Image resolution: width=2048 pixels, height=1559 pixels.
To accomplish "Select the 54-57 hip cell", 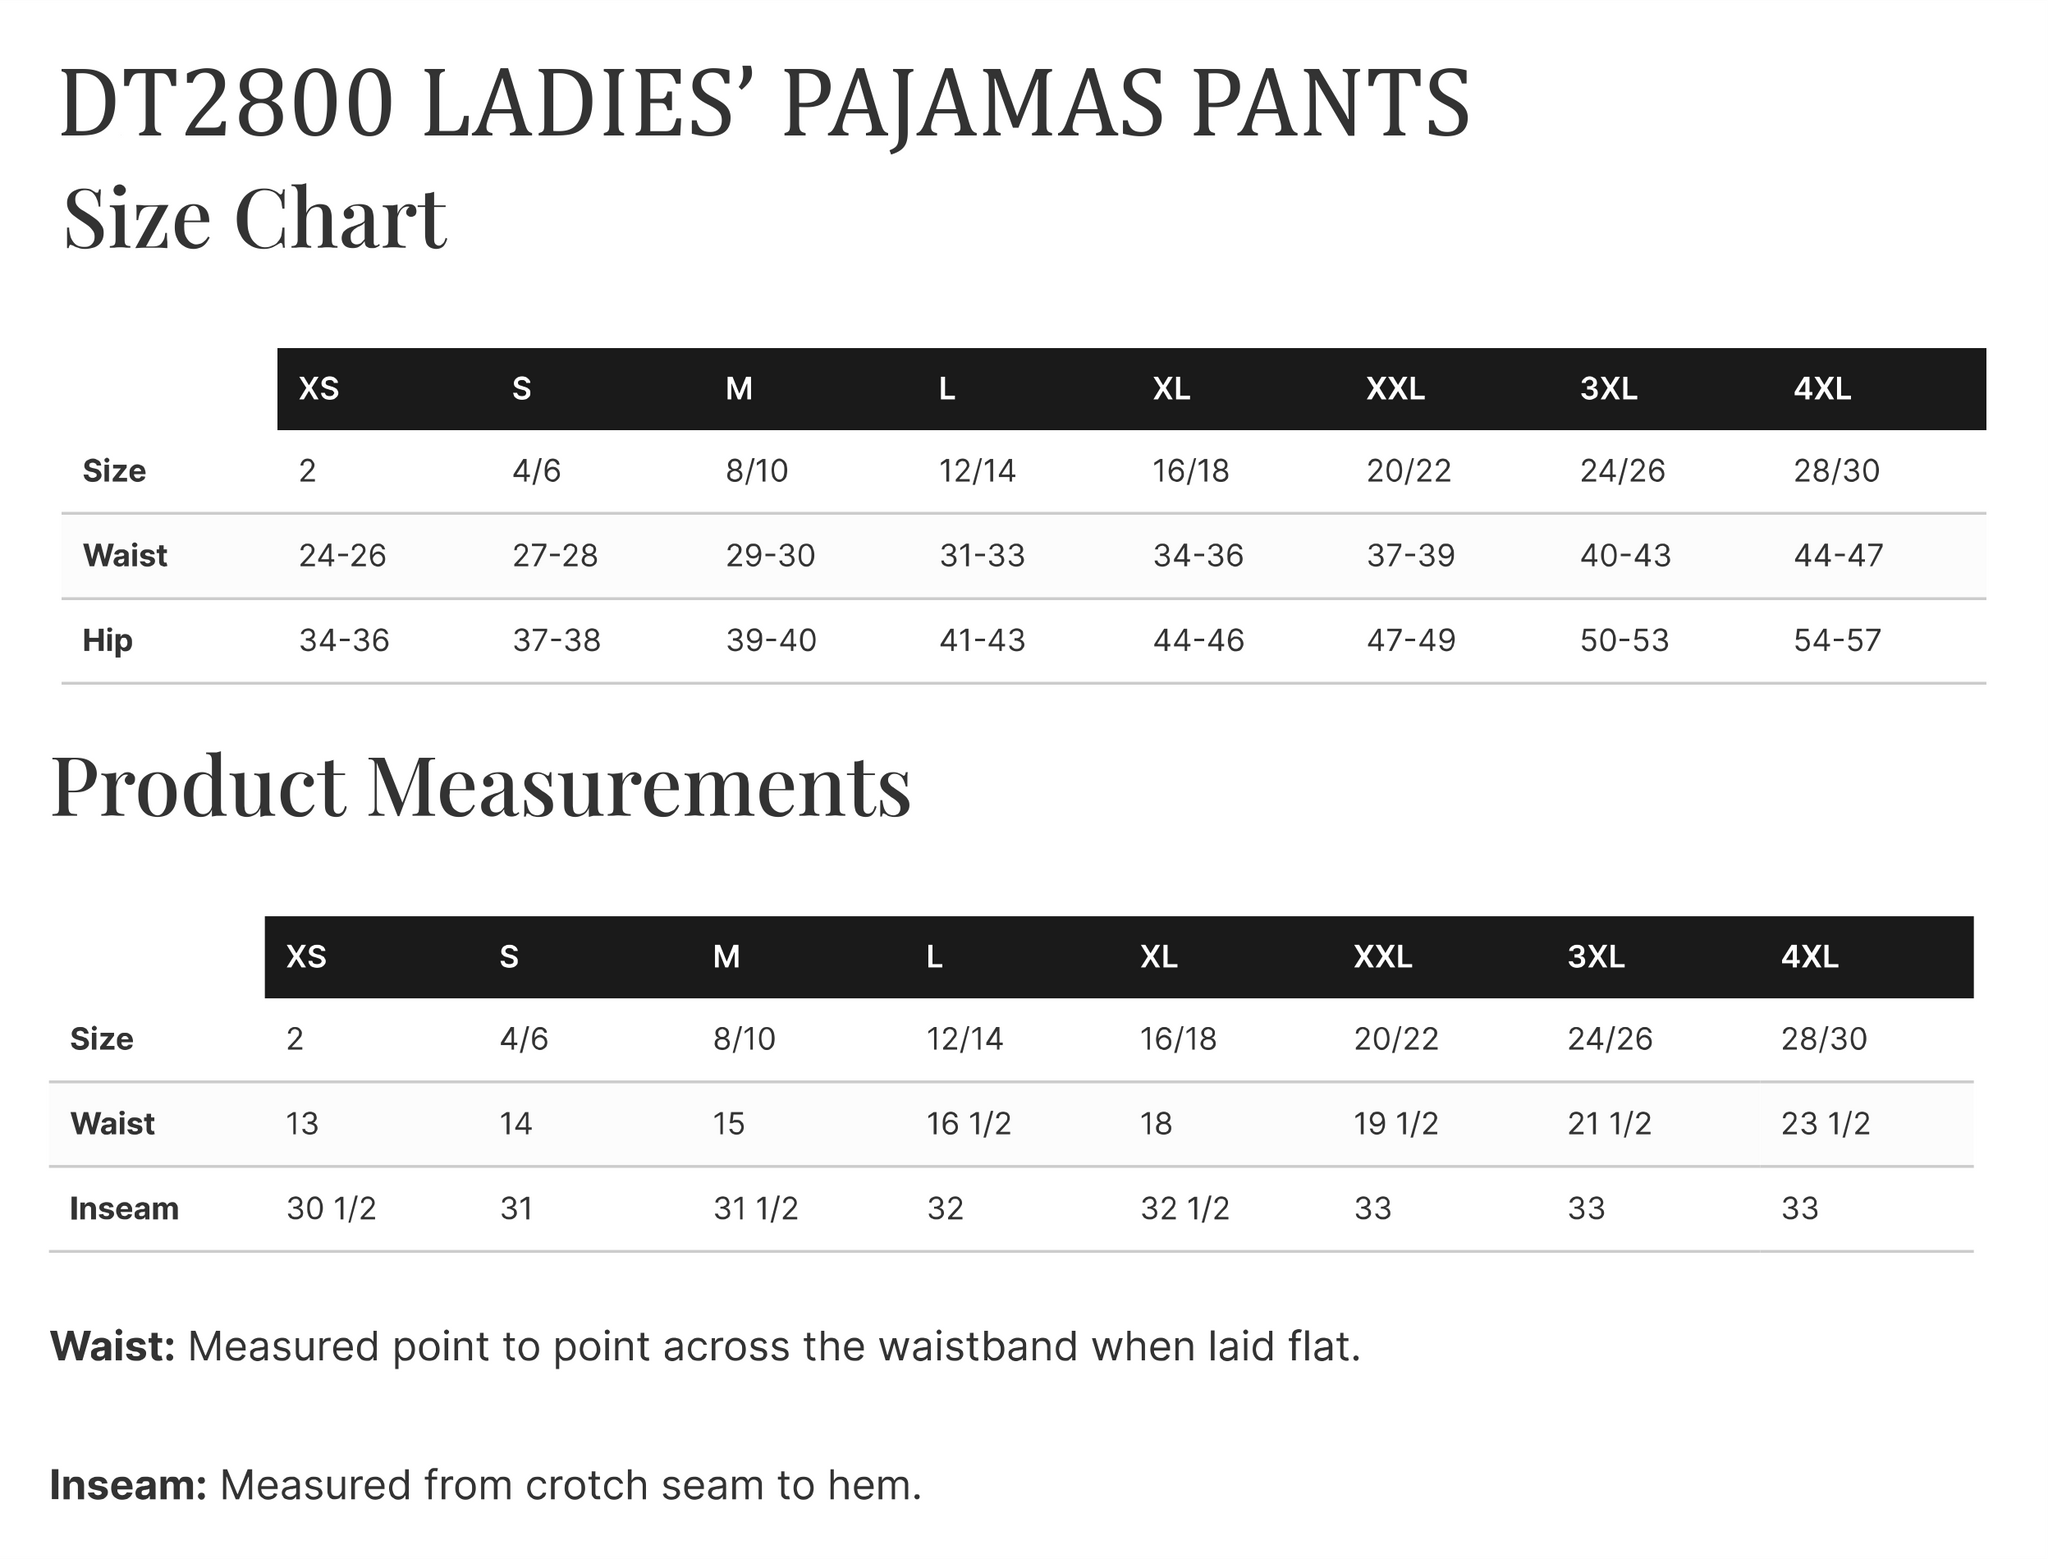I will click(1837, 640).
